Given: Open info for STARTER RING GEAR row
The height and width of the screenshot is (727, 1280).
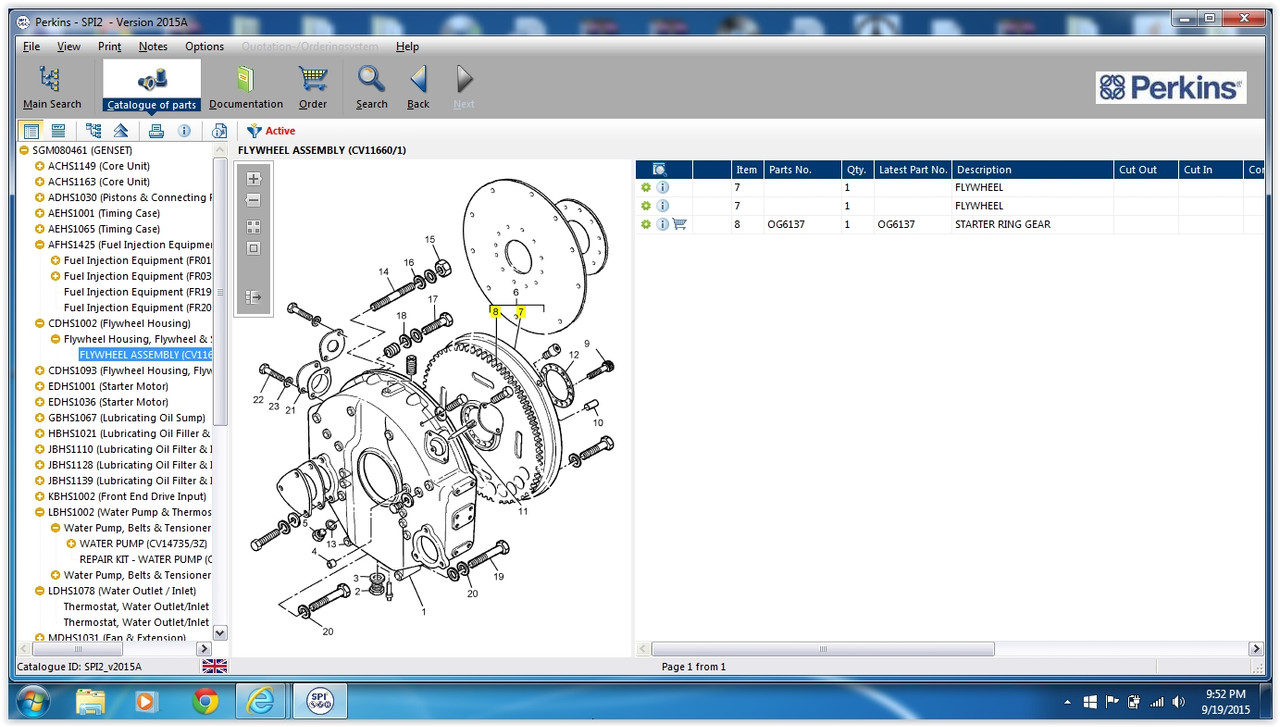Looking at the screenshot, I should [x=663, y=224].
